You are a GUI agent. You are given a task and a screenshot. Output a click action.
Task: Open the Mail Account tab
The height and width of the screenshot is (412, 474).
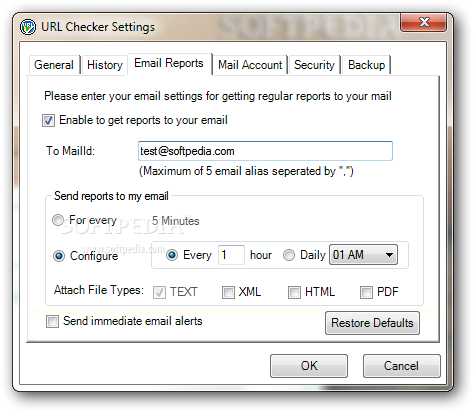click(x=250, y=65)
